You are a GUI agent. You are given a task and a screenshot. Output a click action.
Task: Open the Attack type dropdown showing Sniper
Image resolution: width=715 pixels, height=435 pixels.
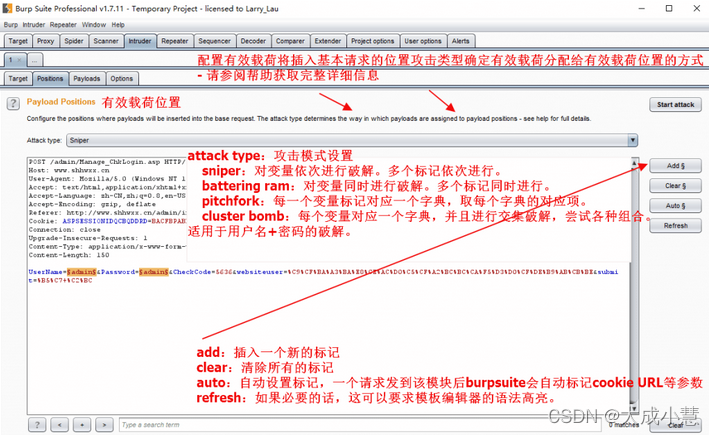(352, 140)
